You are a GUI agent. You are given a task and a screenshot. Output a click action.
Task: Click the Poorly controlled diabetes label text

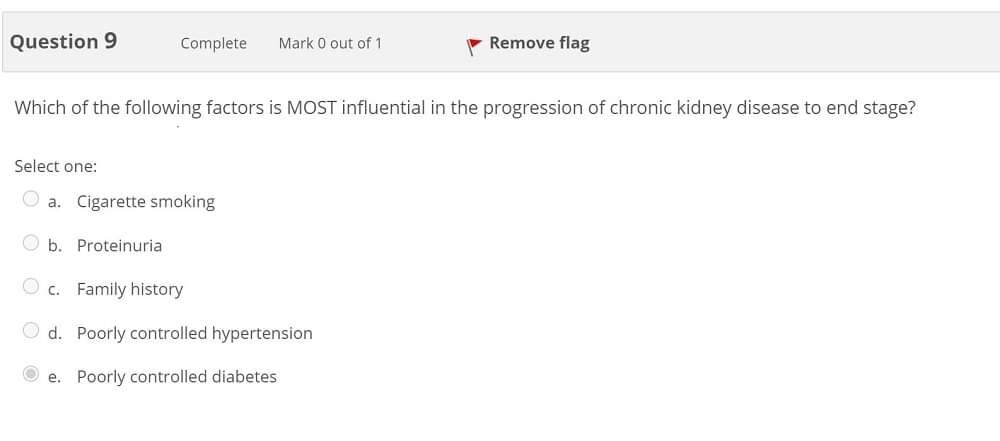(x=176, y=377)
